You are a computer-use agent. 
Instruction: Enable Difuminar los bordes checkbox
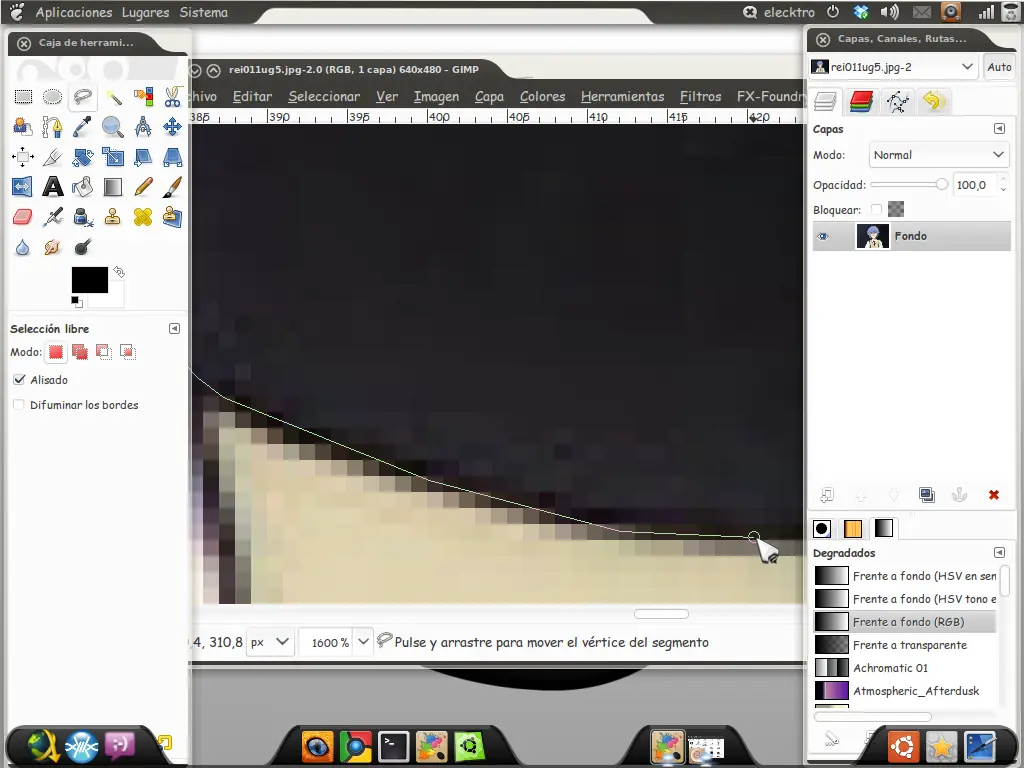[20, 405]
